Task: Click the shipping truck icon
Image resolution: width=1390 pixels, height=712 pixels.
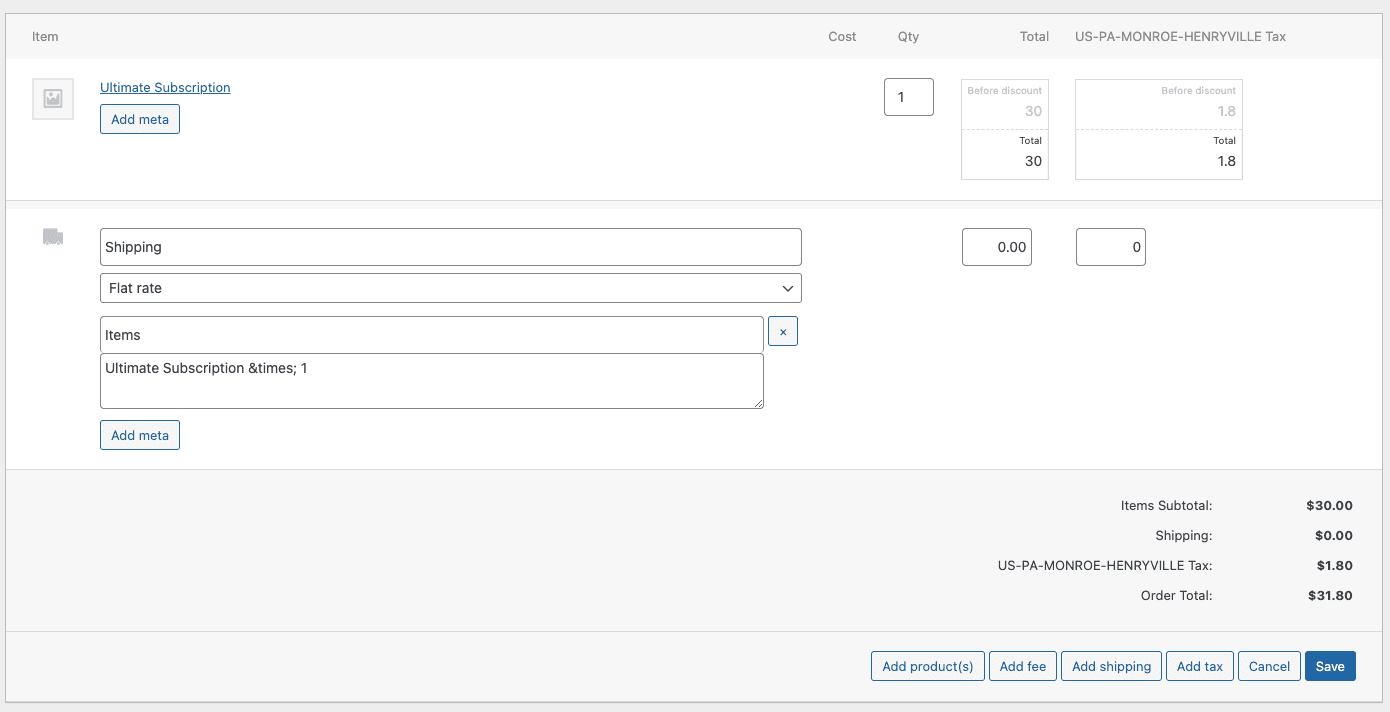Action: click(52, 236)
